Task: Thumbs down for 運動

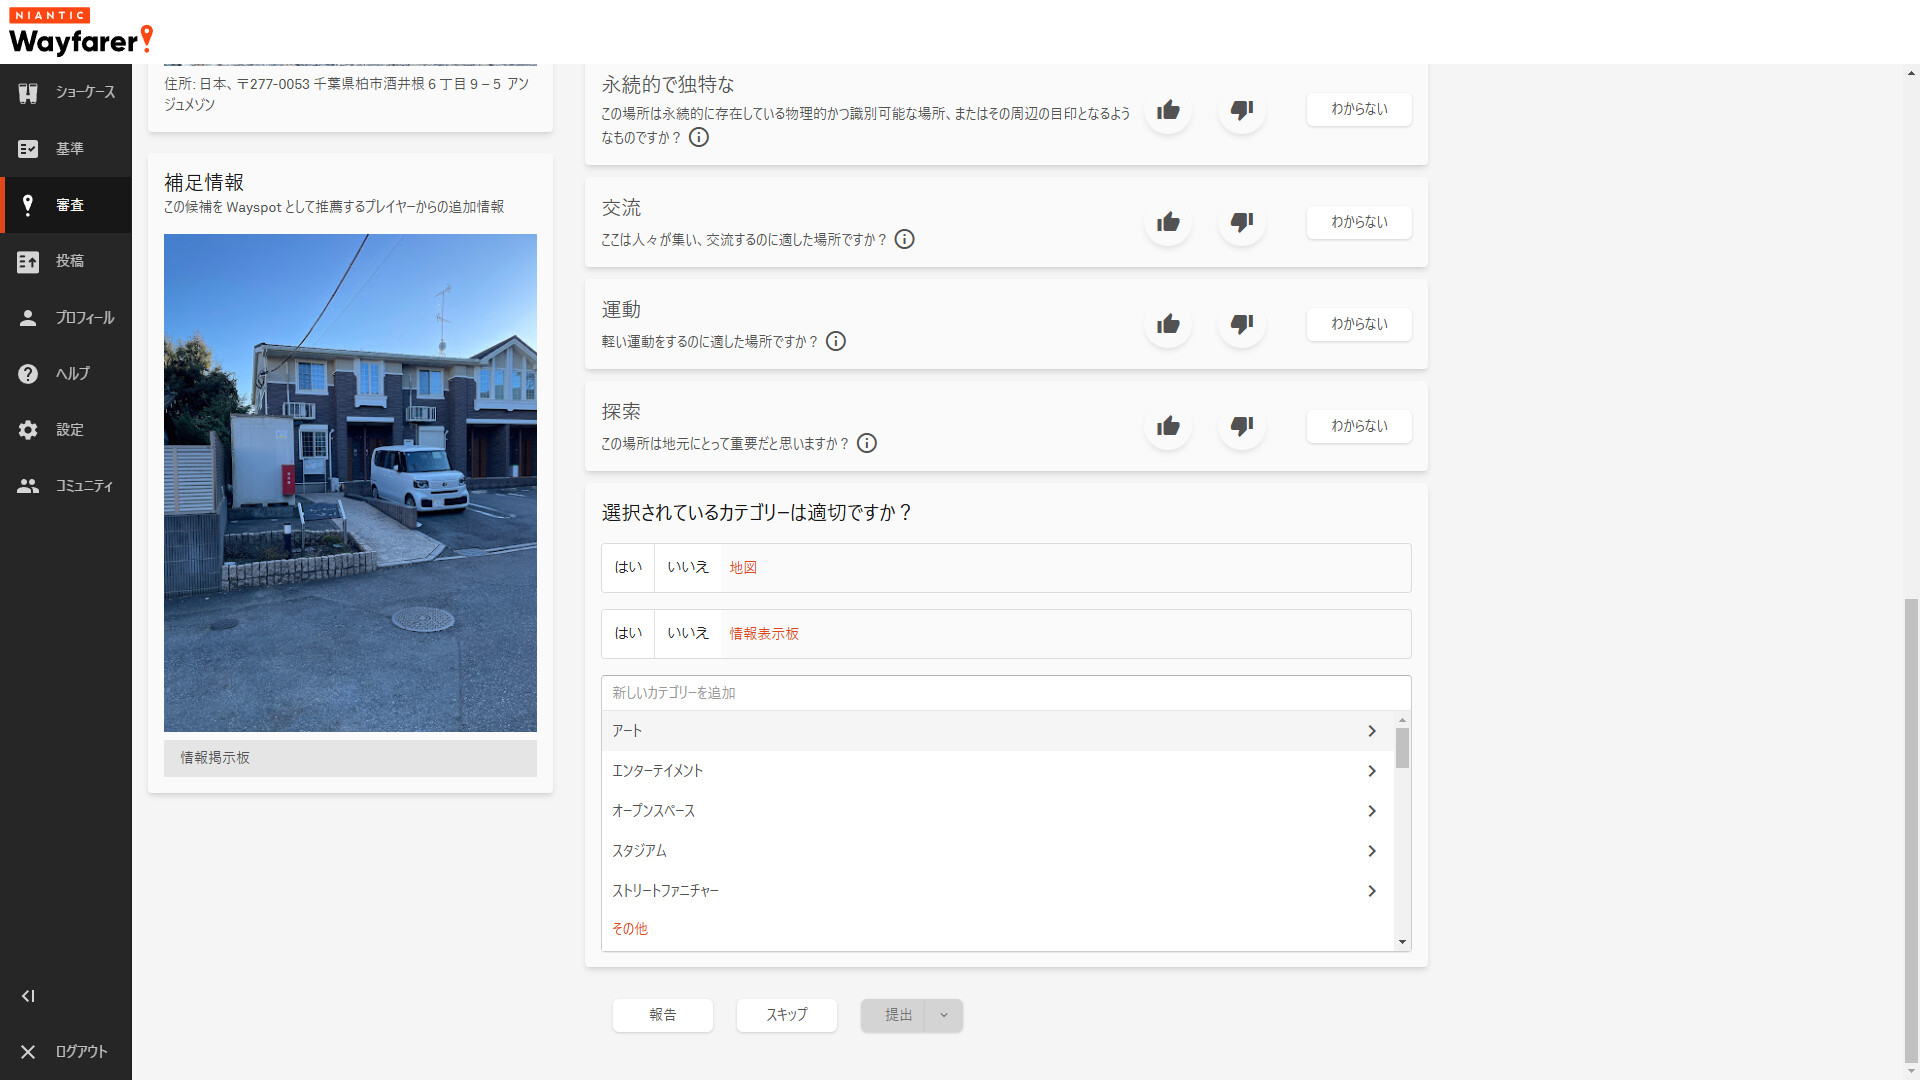Action: (1242, 324)
